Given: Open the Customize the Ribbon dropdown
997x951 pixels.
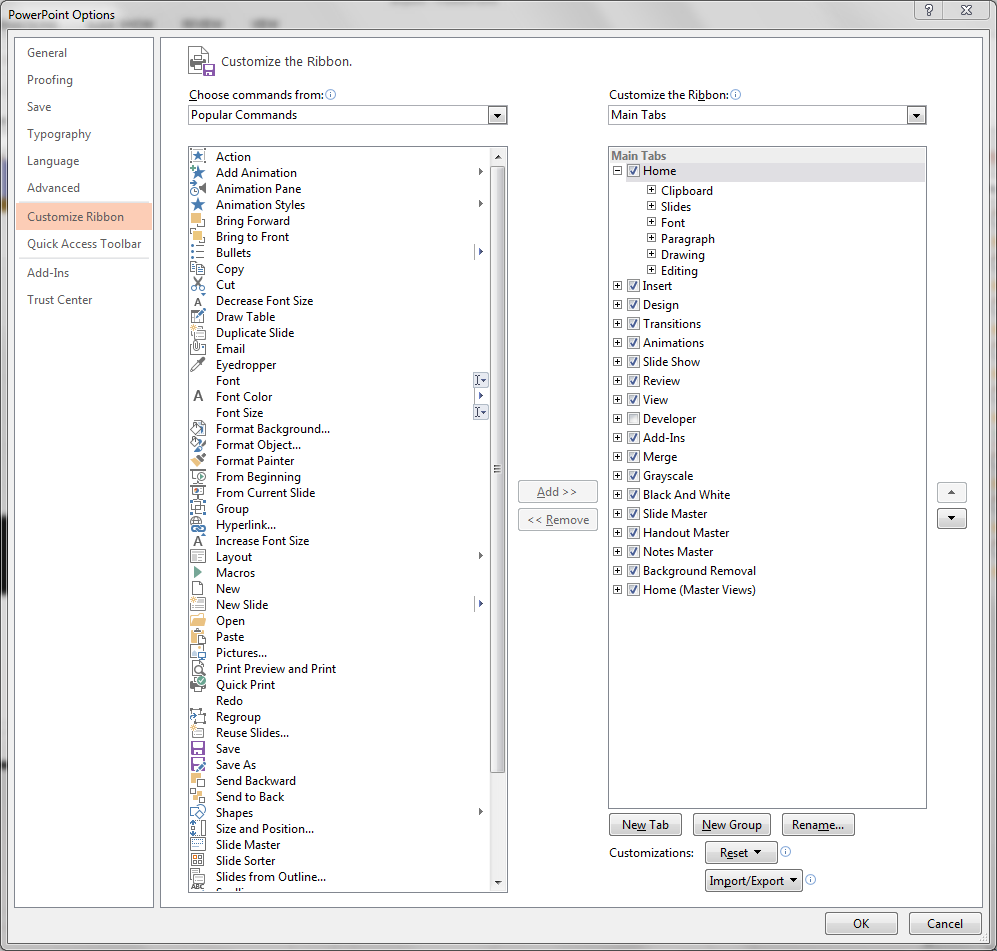Looking at the screenshot, I should click(x=916, y=115).
